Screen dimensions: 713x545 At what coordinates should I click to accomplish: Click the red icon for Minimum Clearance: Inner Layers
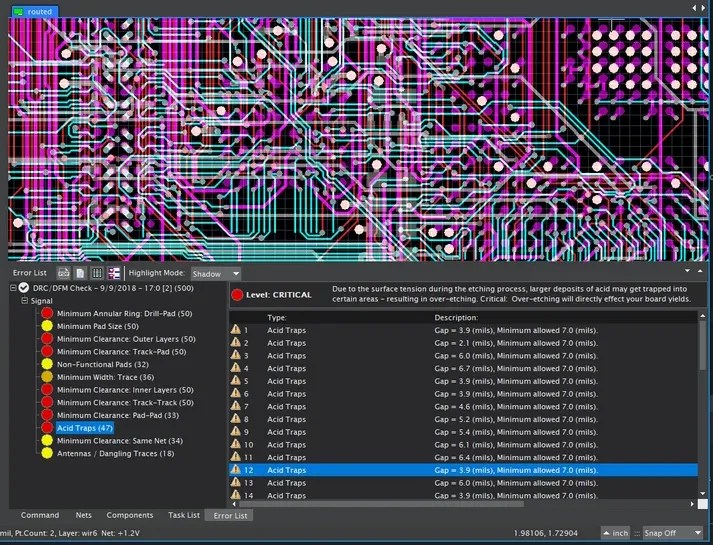47,390
